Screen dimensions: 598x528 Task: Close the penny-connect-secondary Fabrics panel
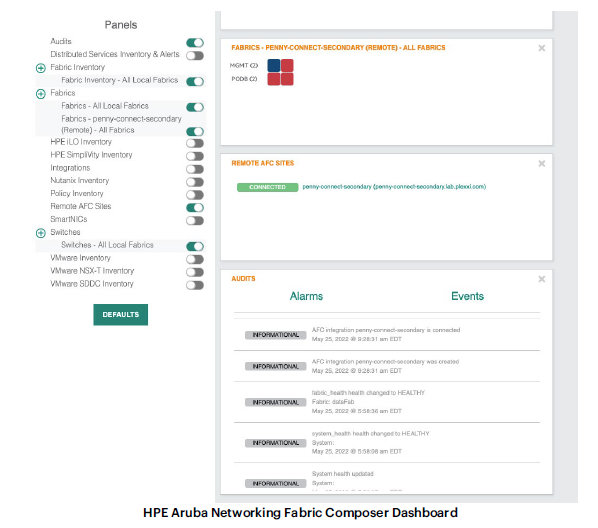(x=542, y=48)
